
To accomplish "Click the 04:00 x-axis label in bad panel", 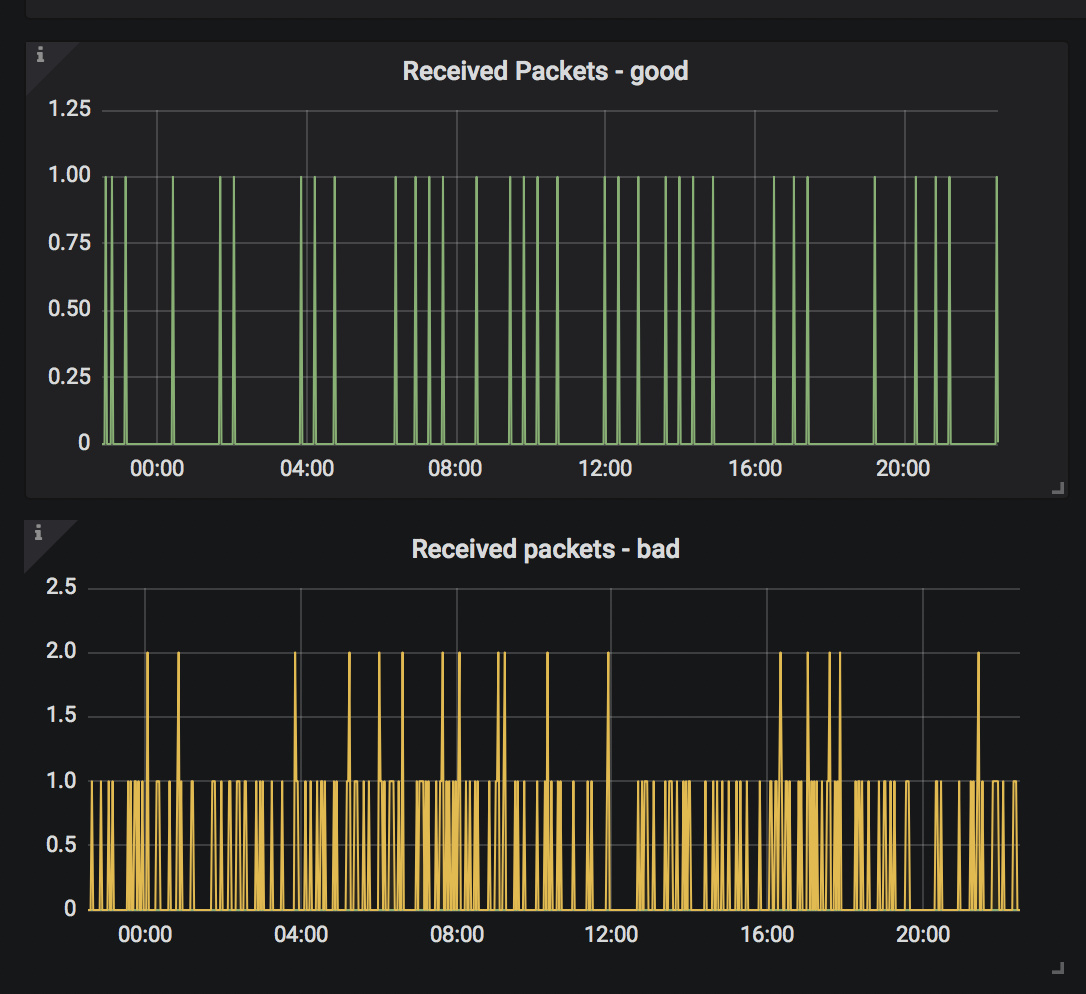I will [x=300, y=935].
